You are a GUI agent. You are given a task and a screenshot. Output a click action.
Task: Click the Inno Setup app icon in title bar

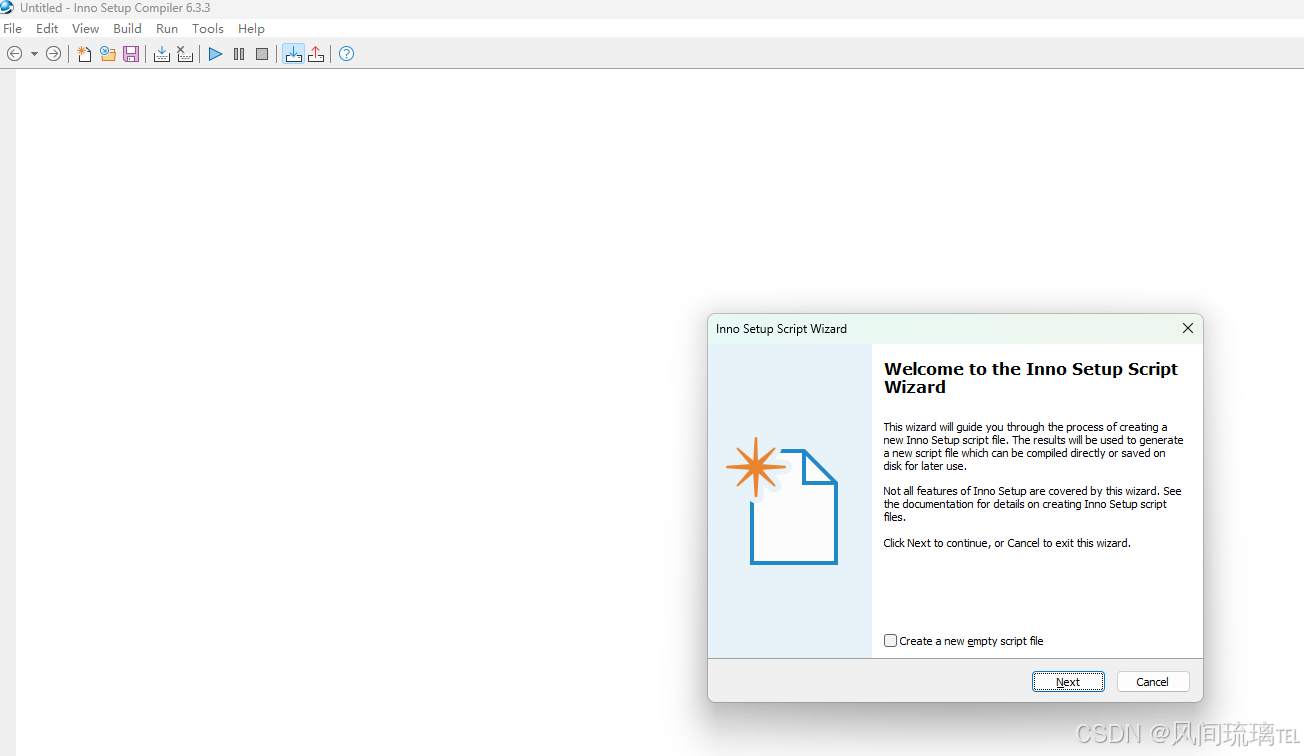[x=7, y=7]
